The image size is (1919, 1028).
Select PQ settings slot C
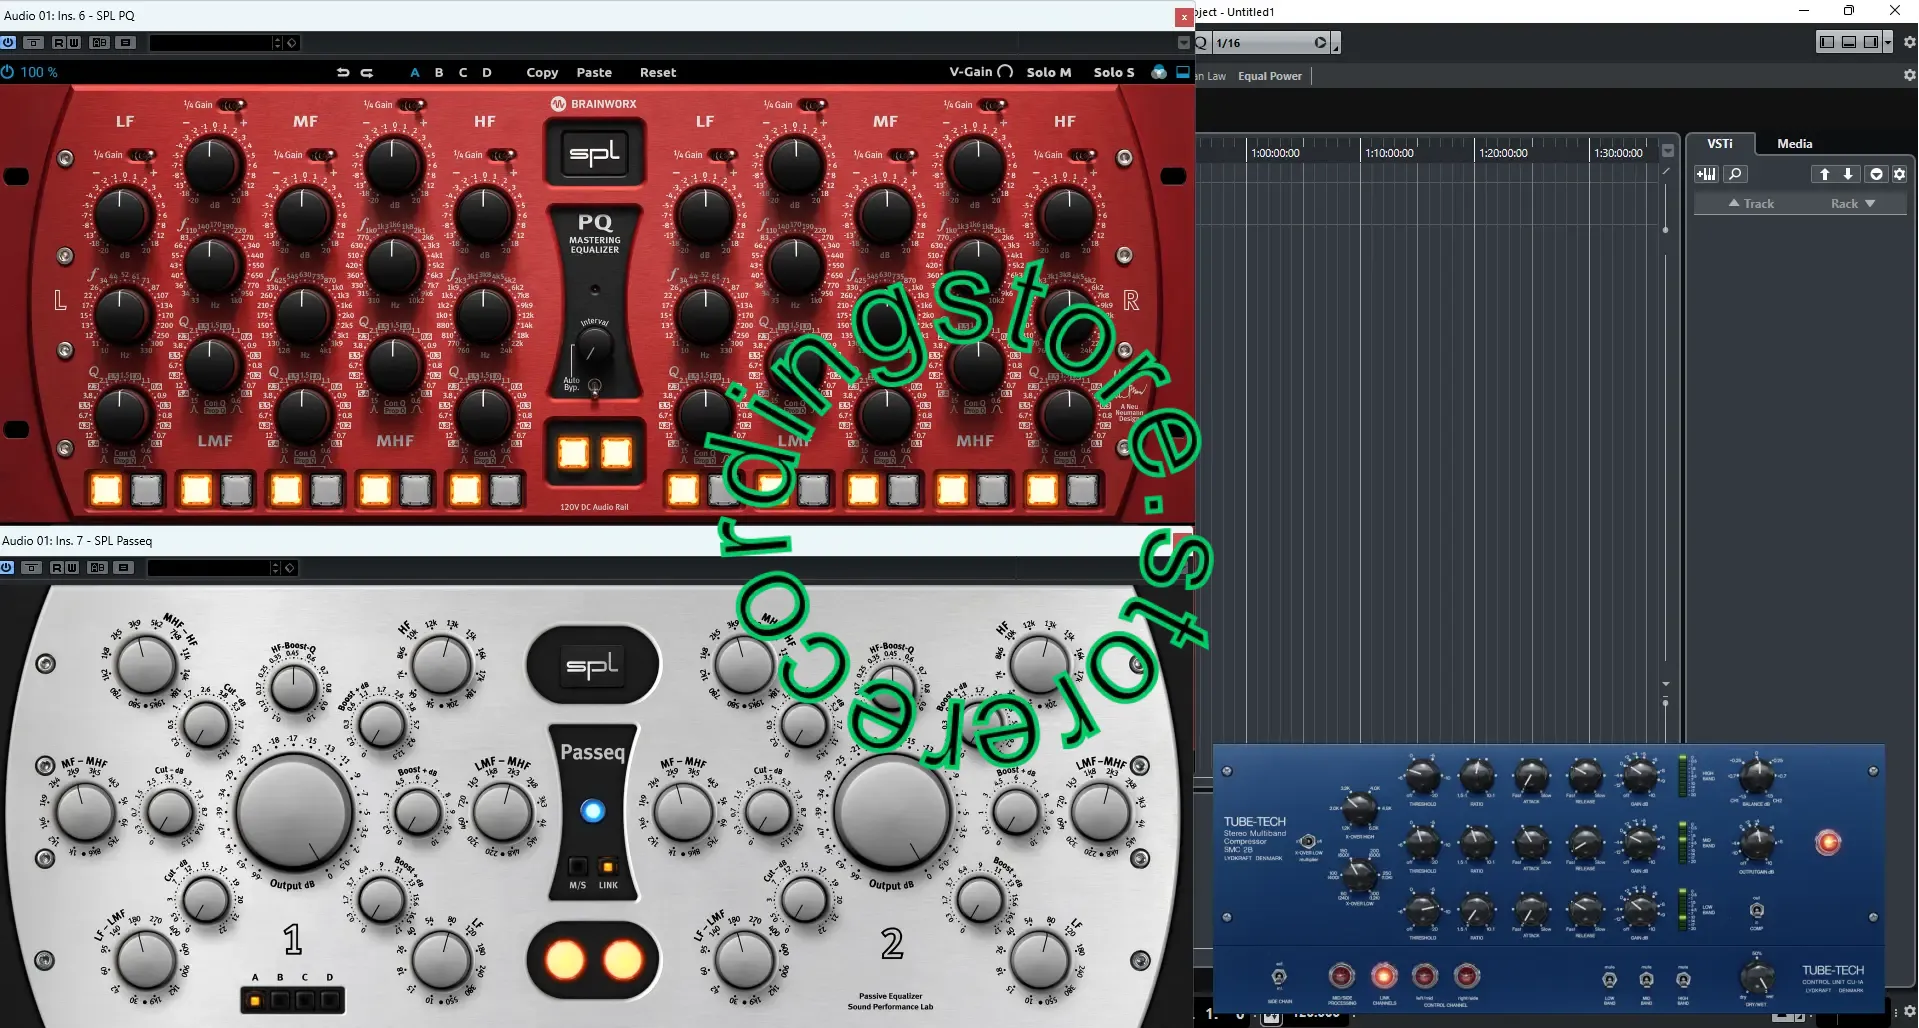463,72
